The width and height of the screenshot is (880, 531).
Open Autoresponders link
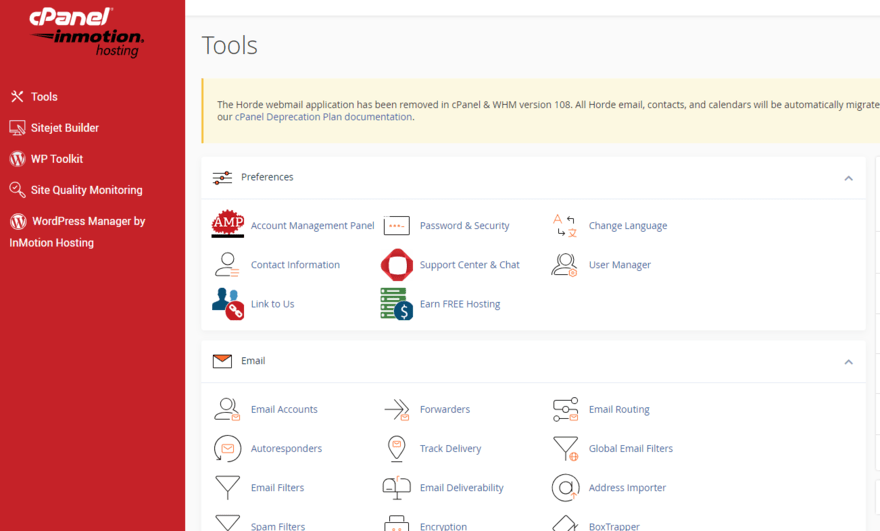point(286,448)
